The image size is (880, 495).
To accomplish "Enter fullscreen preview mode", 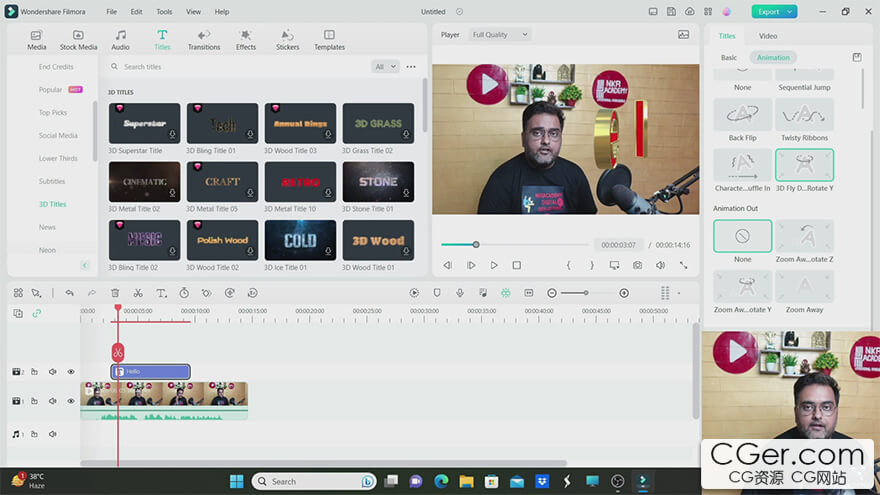I will (684, 265).
